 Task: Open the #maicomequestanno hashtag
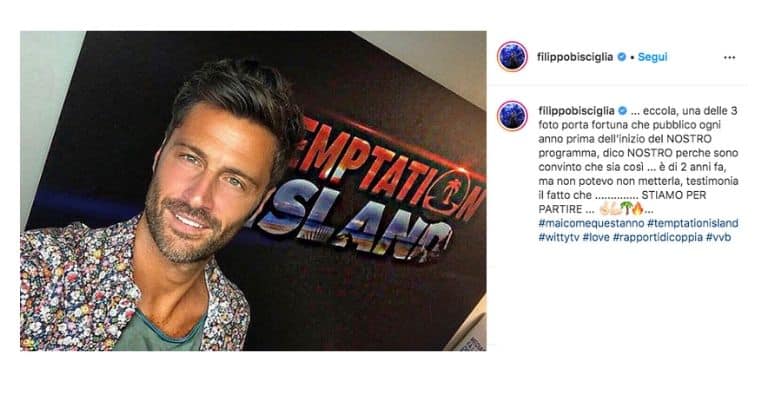point(591,223)
